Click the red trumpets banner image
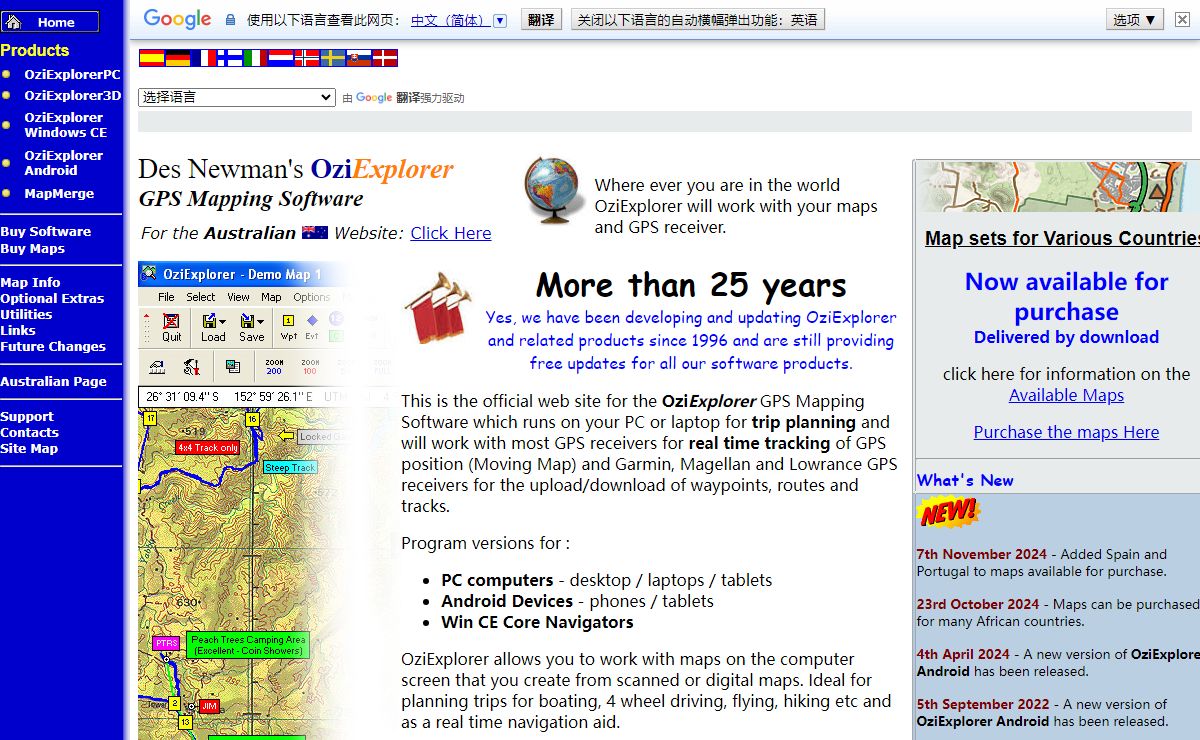 click(437, 307)
